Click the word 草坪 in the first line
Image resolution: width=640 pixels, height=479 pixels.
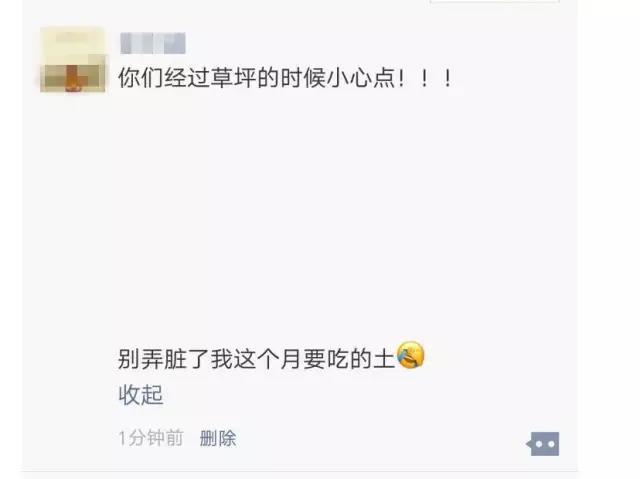pyautogui.click(x=233, y=78)
